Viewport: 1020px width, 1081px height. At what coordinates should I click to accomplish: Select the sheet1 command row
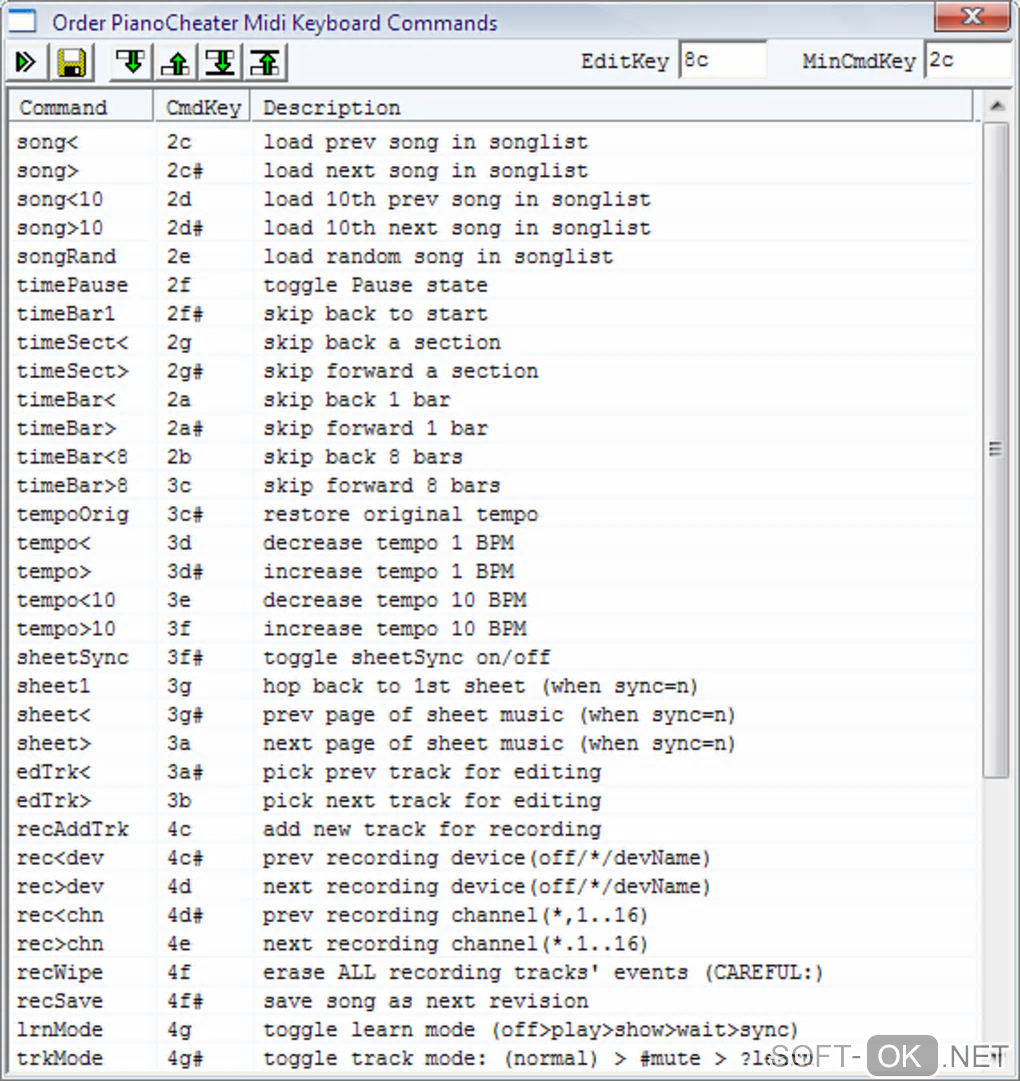pyautogui.click(x=495, y=686)
